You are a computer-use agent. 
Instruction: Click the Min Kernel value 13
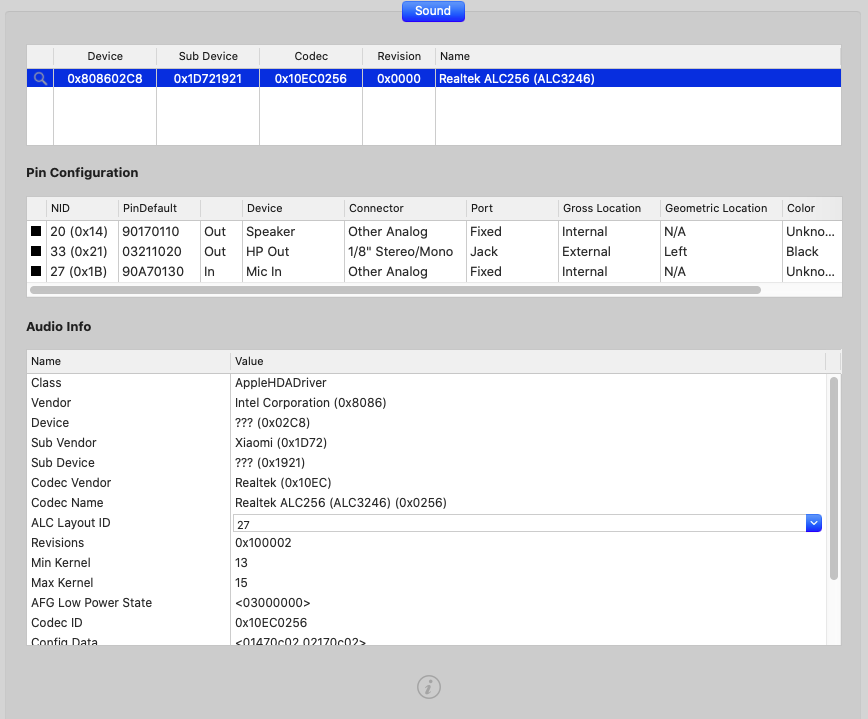tap(241, 562)
